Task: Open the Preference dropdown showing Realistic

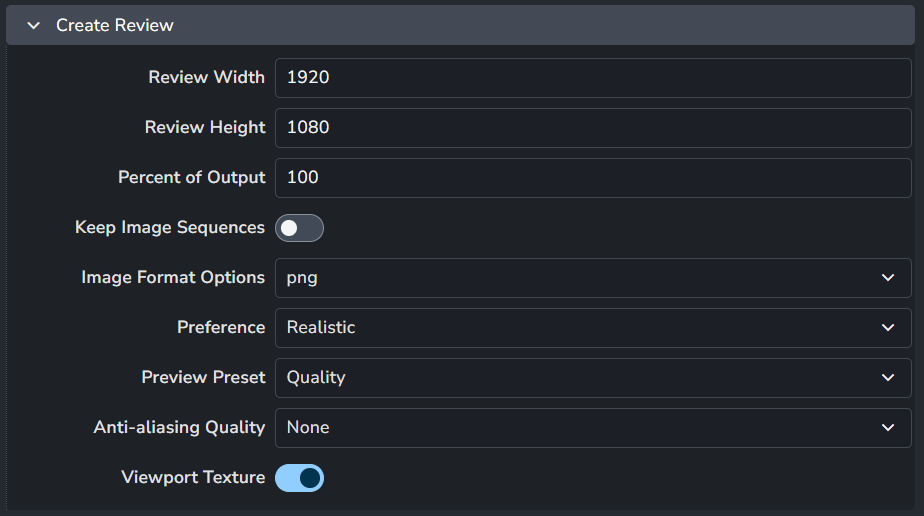Action: [593, 328]
